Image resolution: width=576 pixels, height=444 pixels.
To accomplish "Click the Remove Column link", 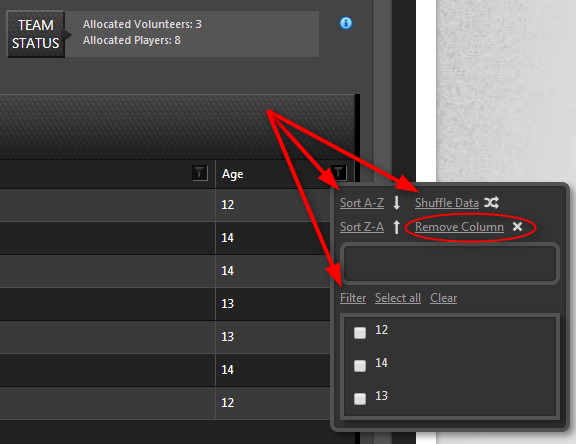I will point(459,227).
